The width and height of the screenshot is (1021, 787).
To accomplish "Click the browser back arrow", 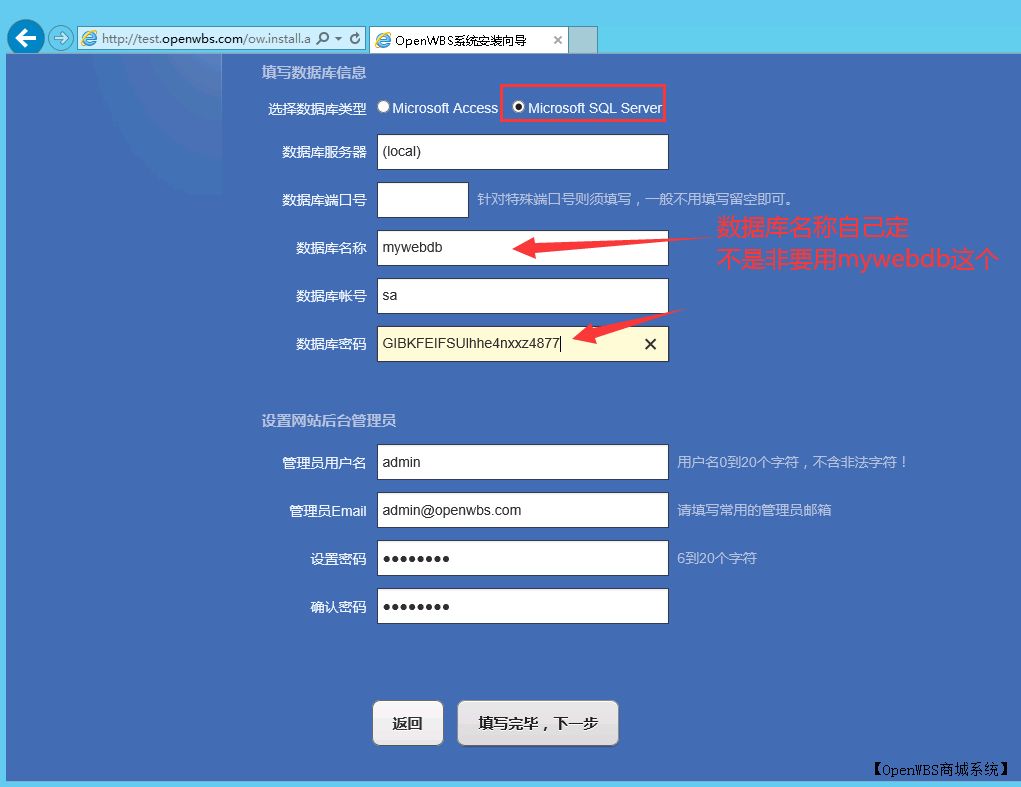I will (x=25, y=37).
